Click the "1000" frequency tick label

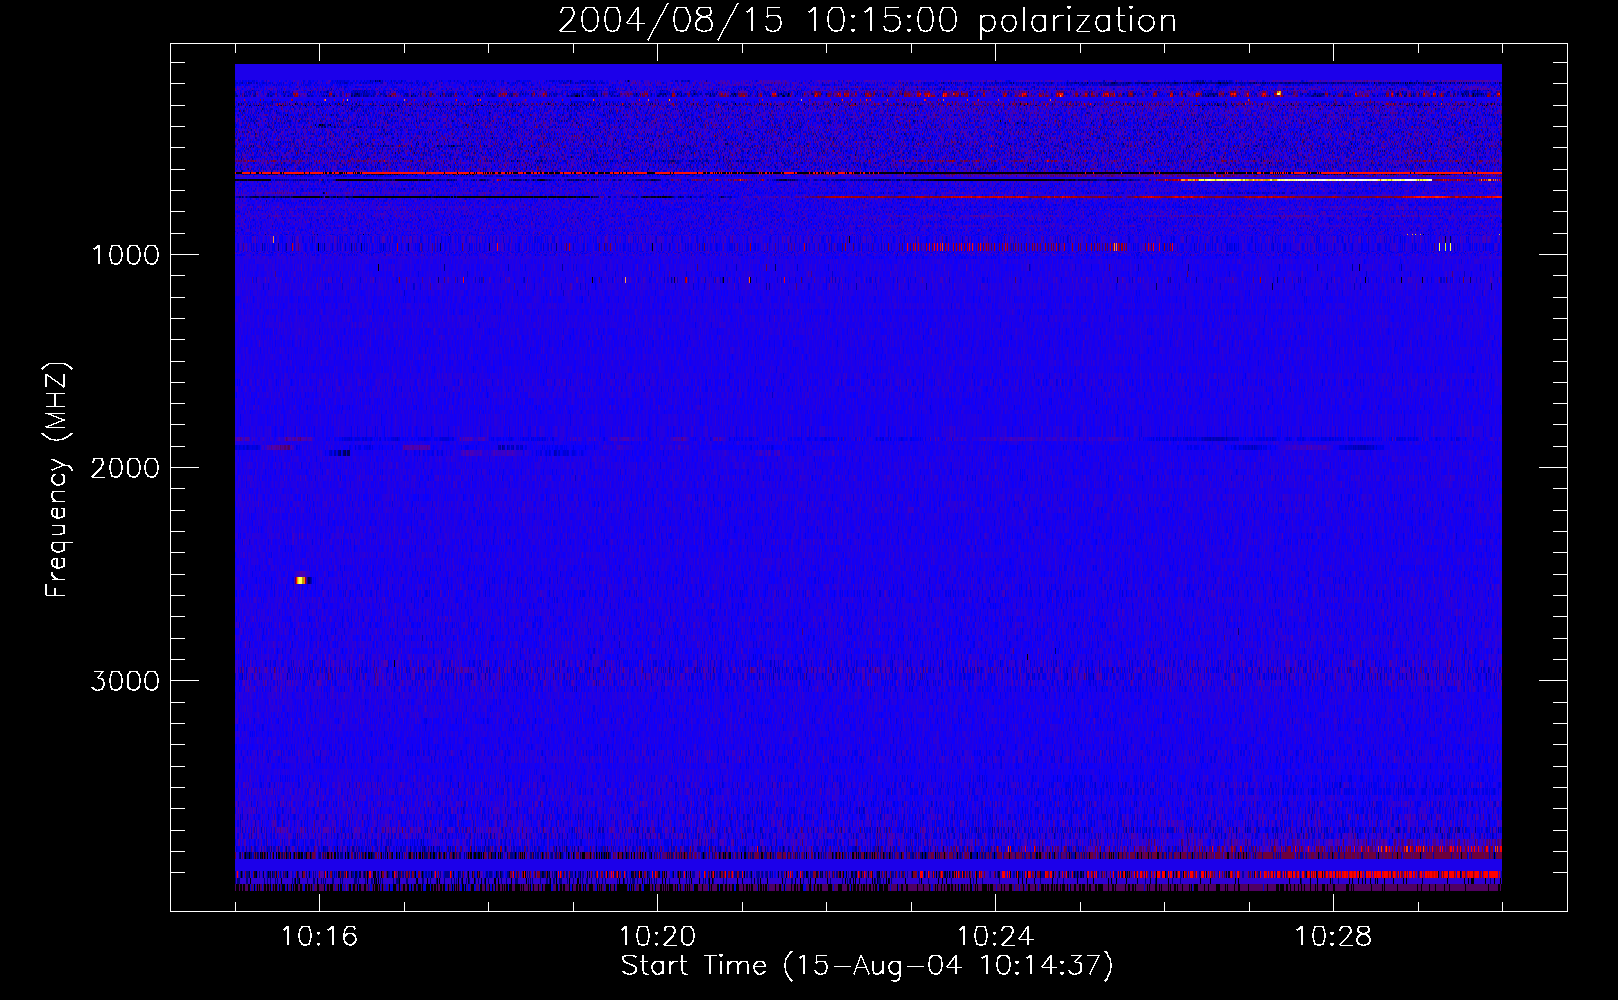click(125, 255)
